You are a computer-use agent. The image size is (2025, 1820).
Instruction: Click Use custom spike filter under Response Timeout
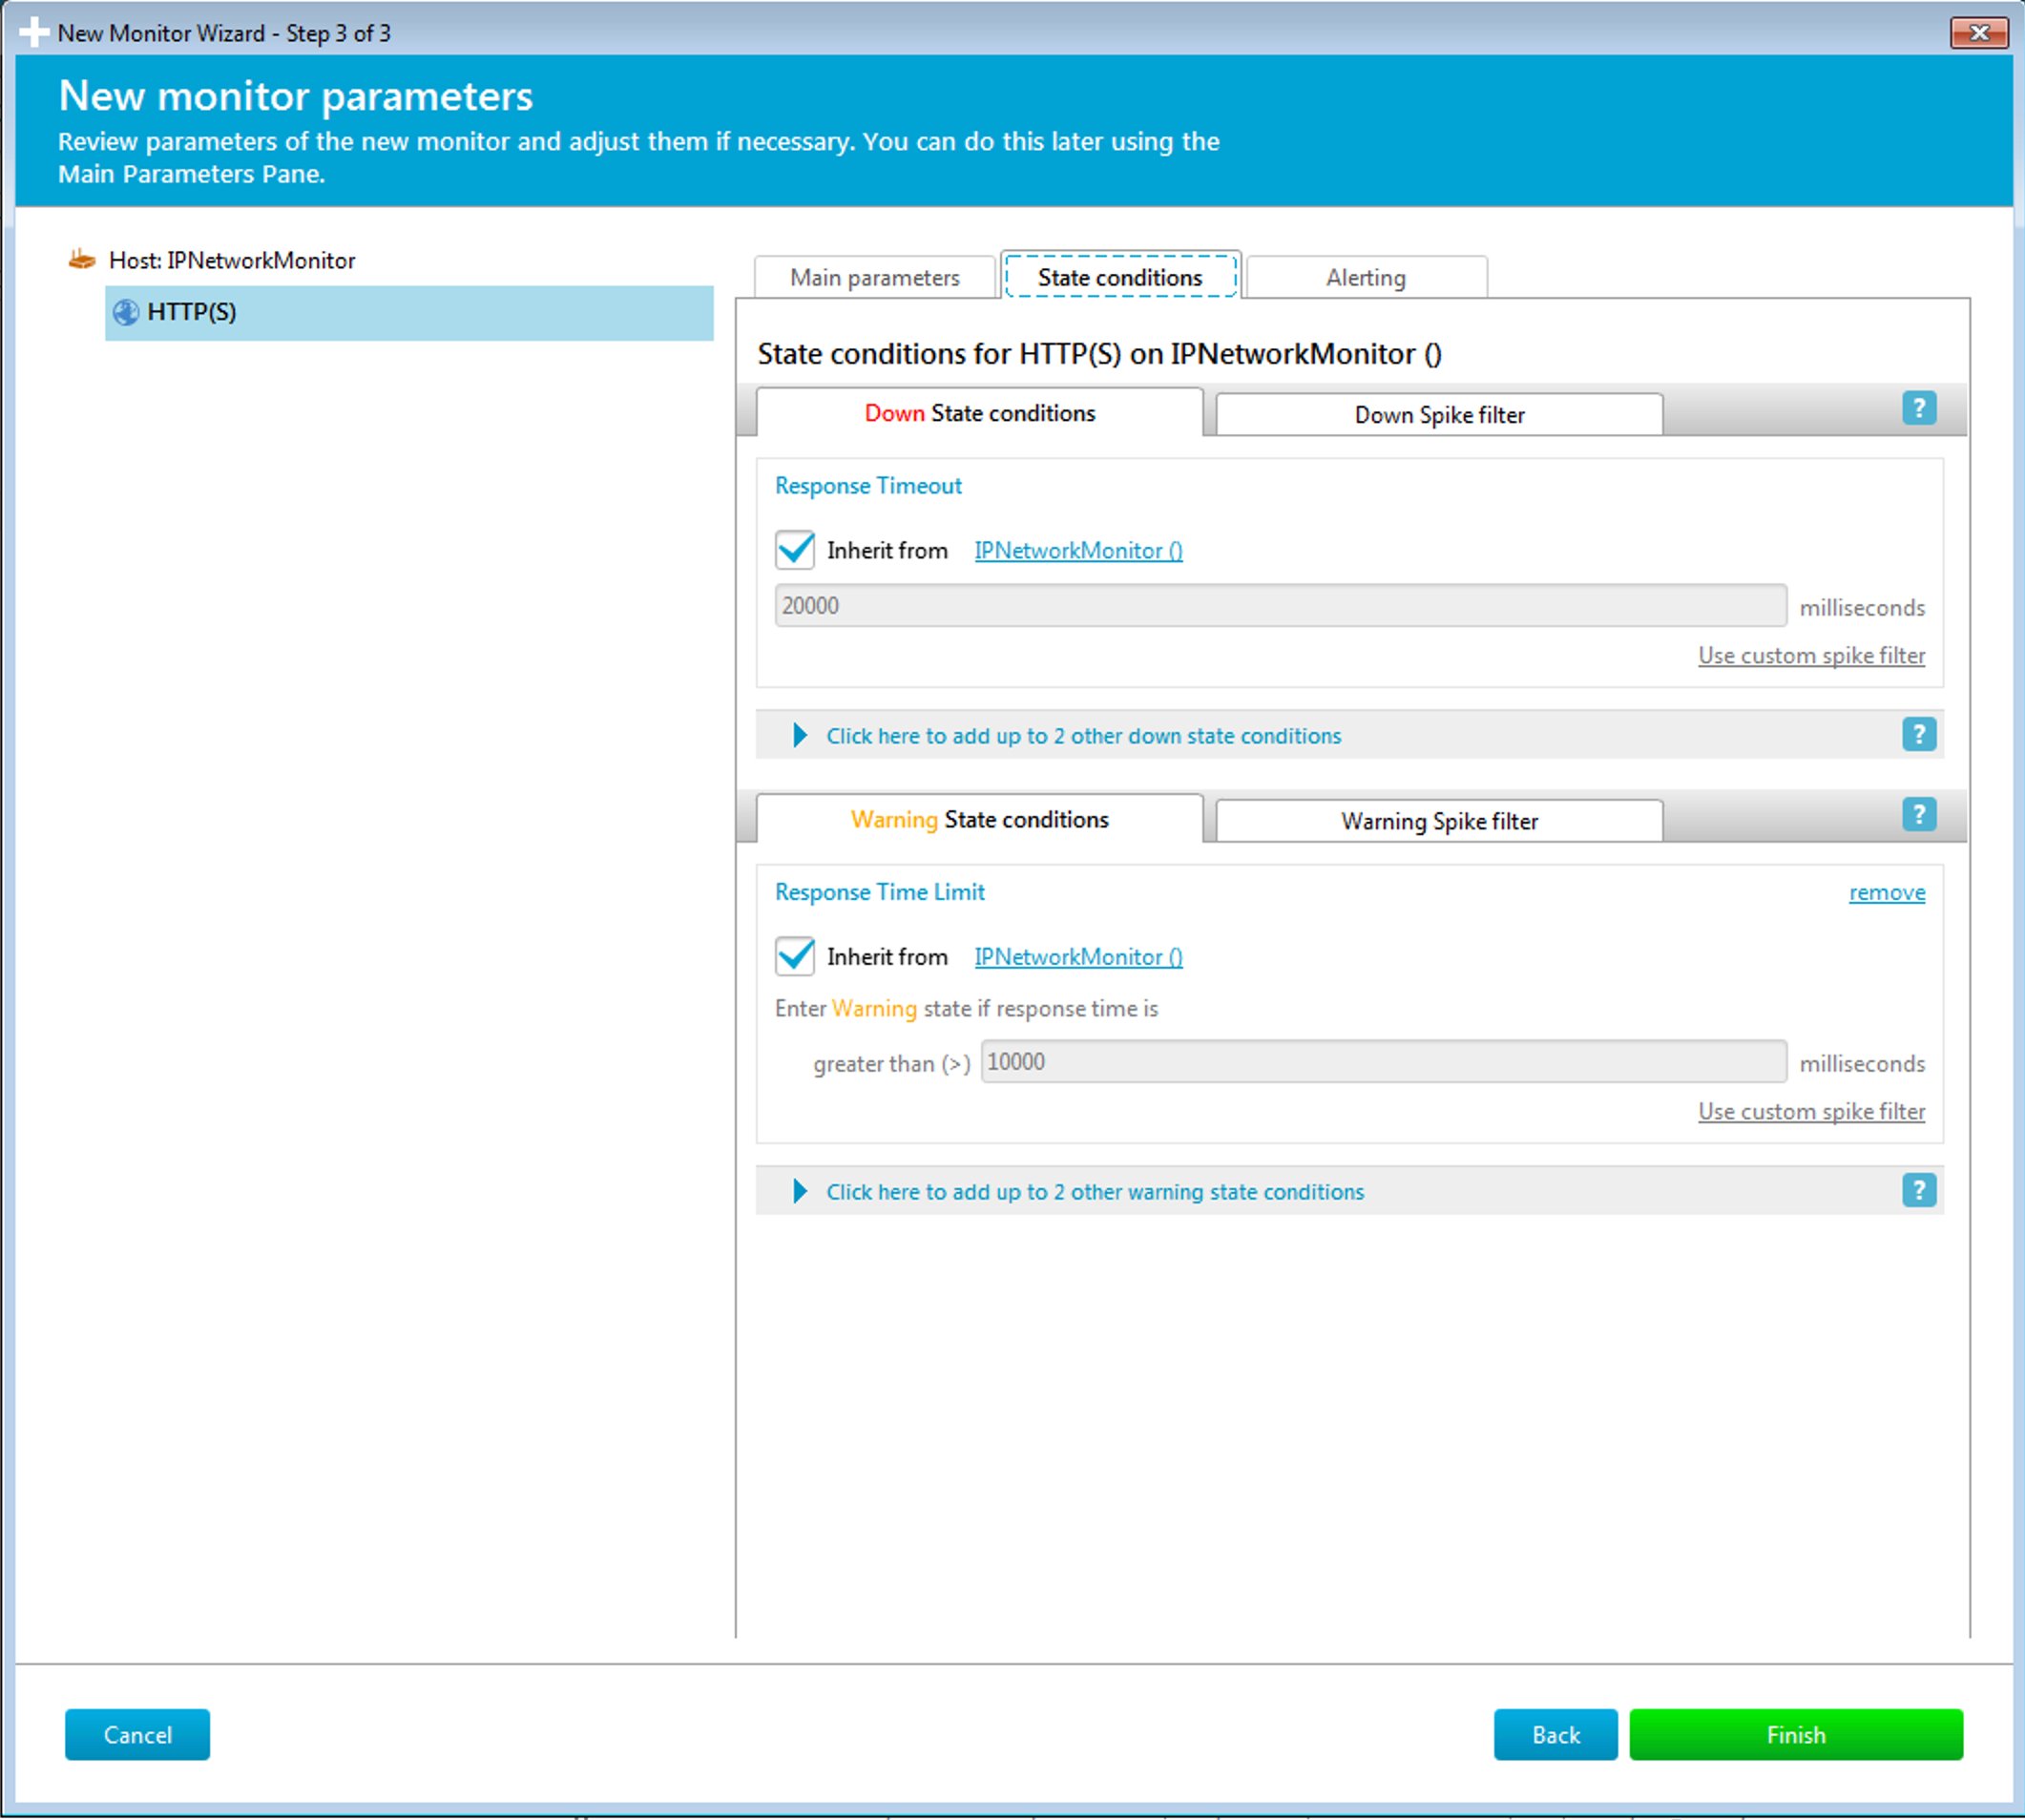[x=1811, y=656]
